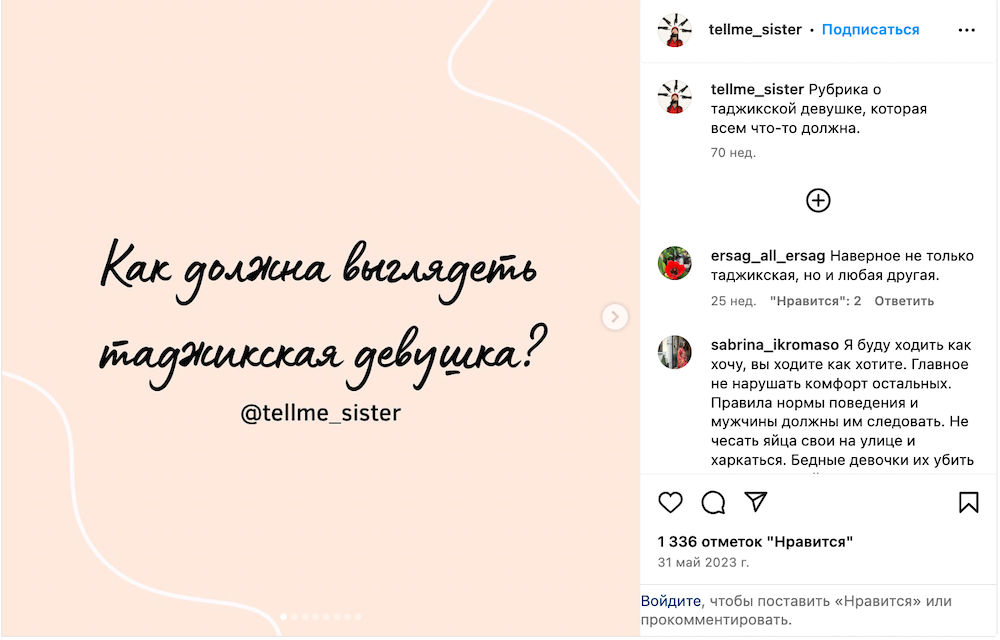Viewport: 1000px width, 640px height.
Task: Load more comments with plus circle icon
Action: (818, 201)
